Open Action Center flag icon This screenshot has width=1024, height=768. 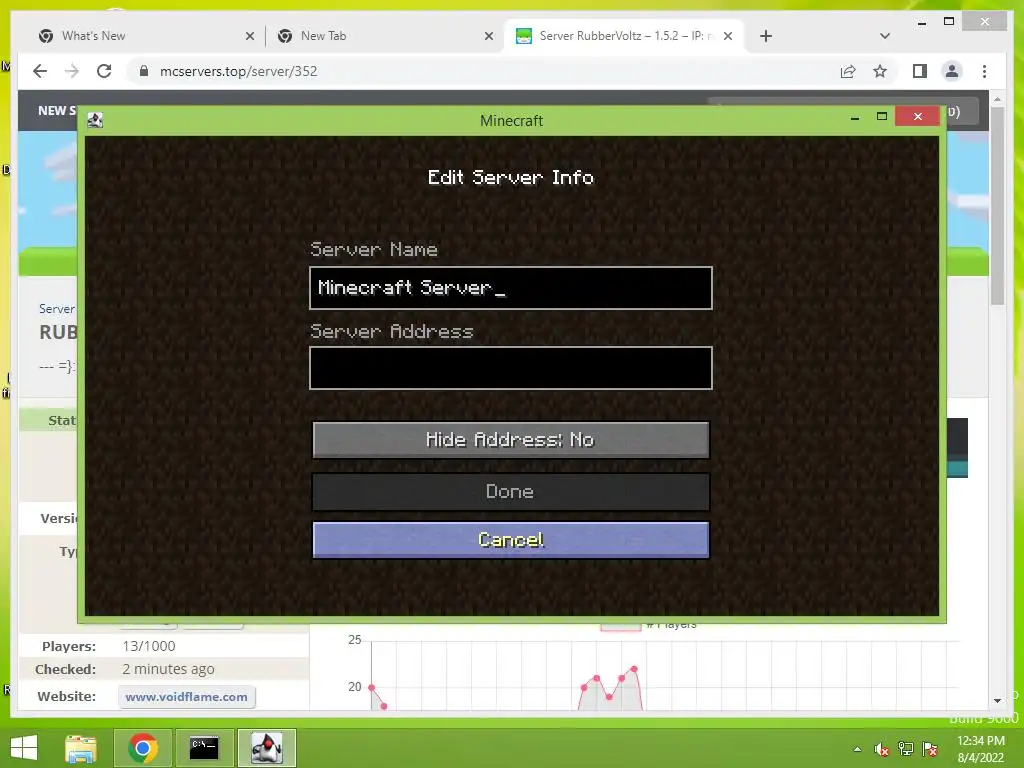click(x=930, y=749)
